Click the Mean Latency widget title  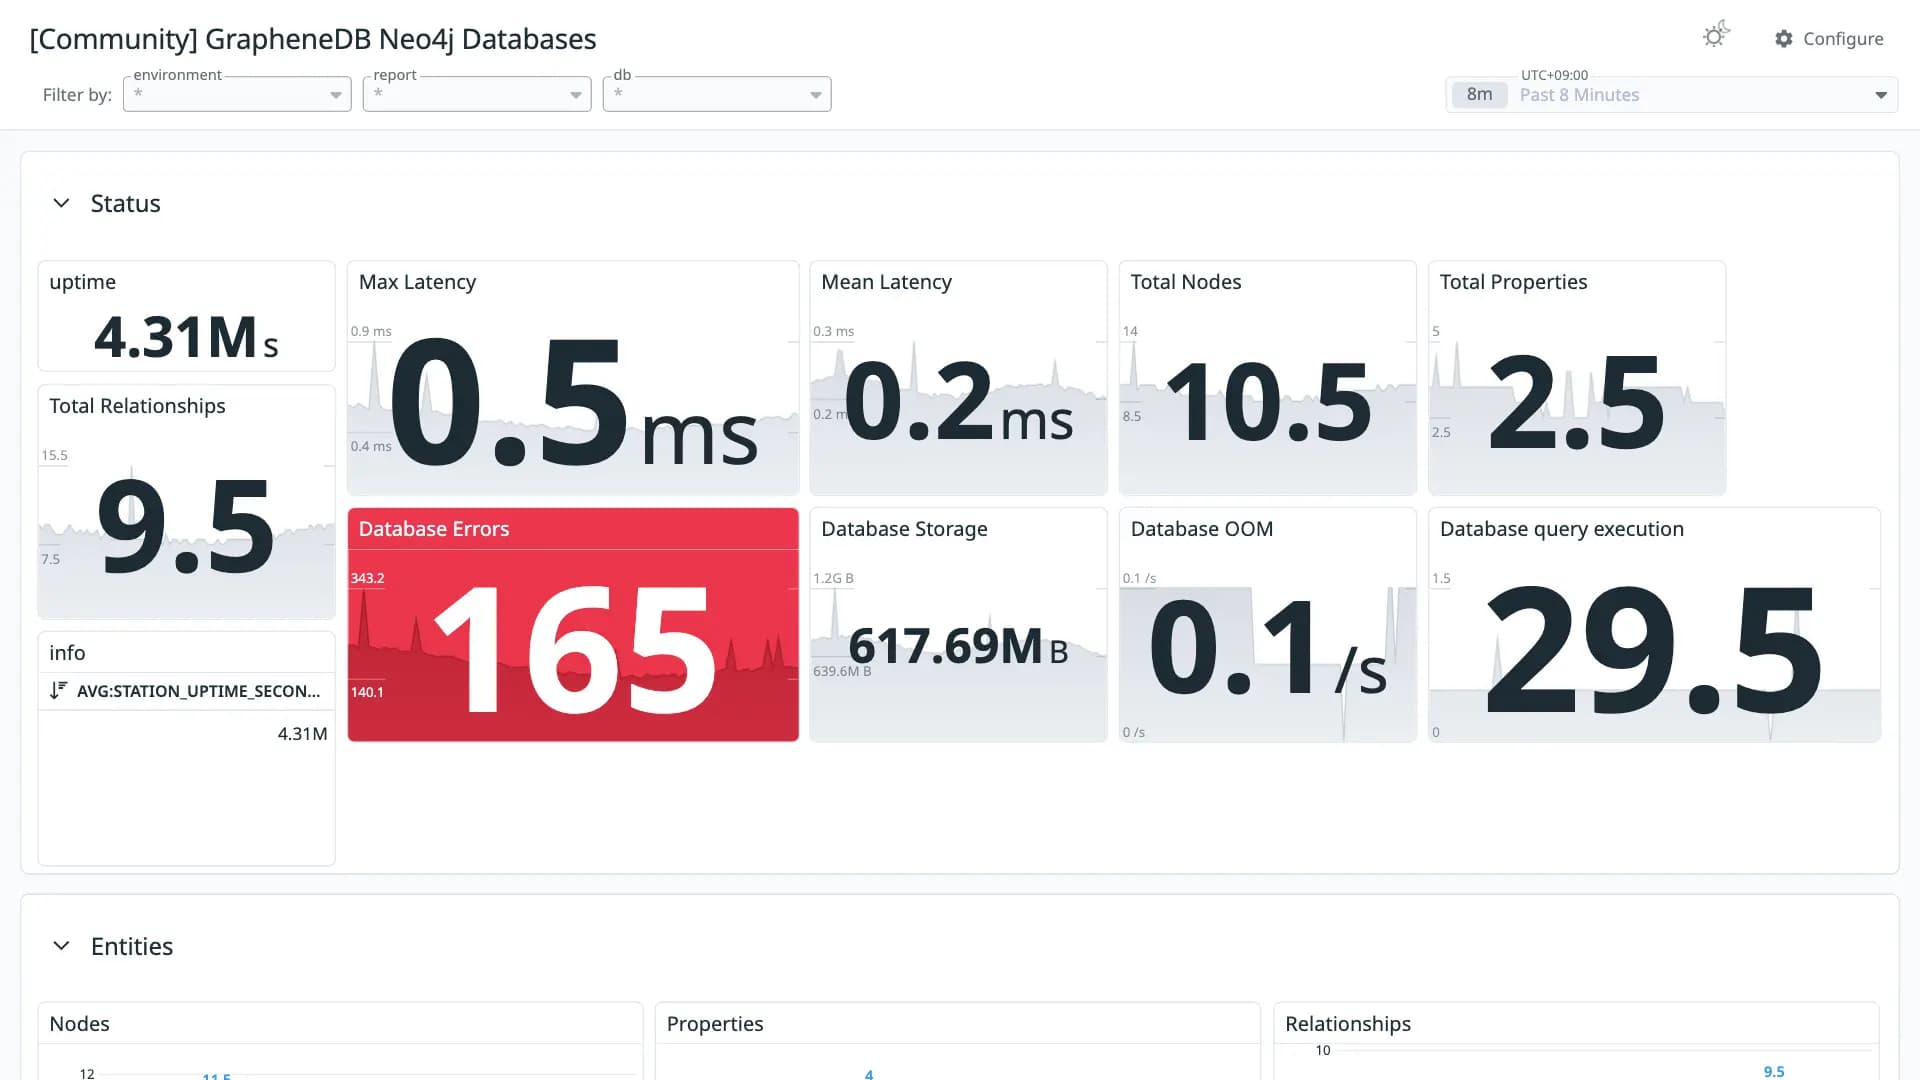tap(886, 282)
